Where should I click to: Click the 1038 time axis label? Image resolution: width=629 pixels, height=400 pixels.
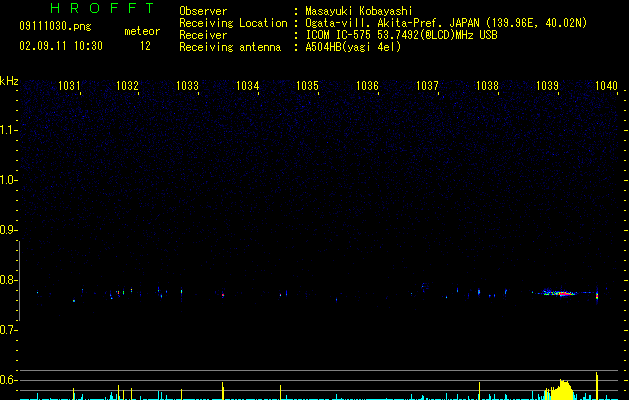(487, 86)
